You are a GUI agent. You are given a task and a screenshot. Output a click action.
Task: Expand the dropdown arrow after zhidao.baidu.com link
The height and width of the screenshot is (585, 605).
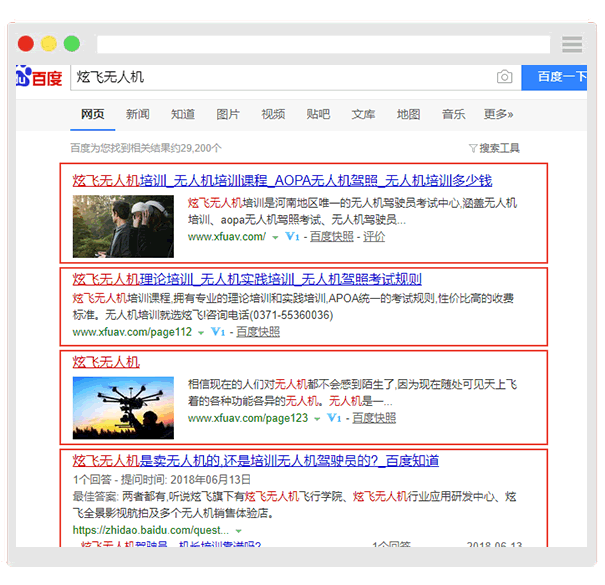(x=238, y=531)
